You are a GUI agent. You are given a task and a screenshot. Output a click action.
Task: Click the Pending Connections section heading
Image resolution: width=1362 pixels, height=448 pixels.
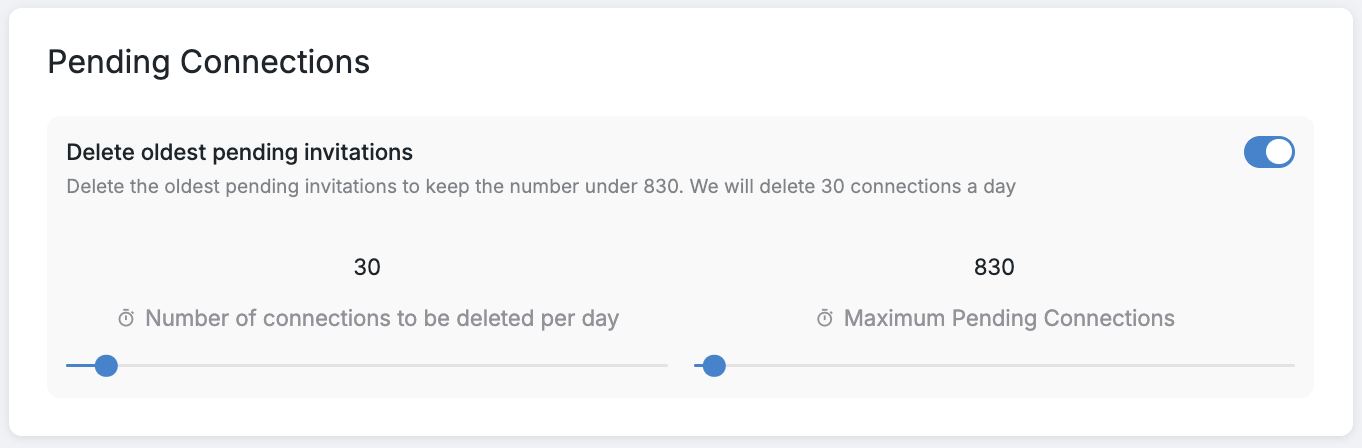click(x=209, y=62)
